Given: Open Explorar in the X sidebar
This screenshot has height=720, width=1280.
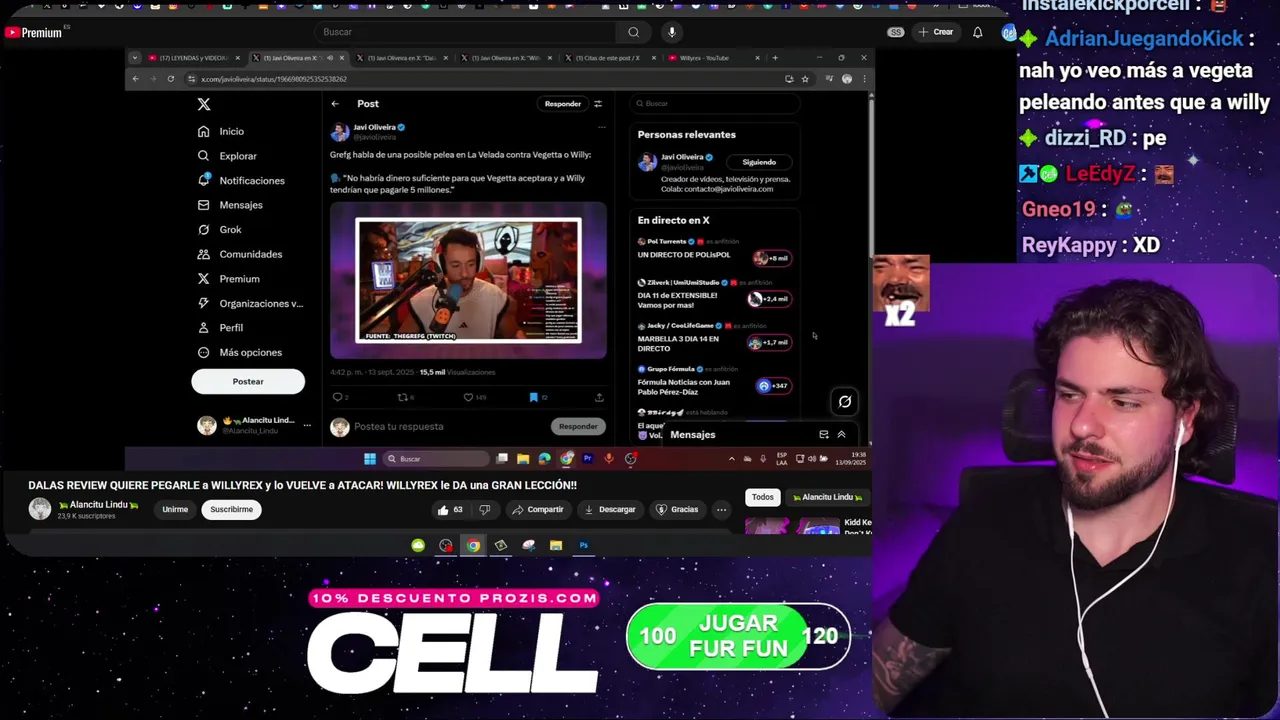Looking at the screenshot, I should (x=227, y=156).
